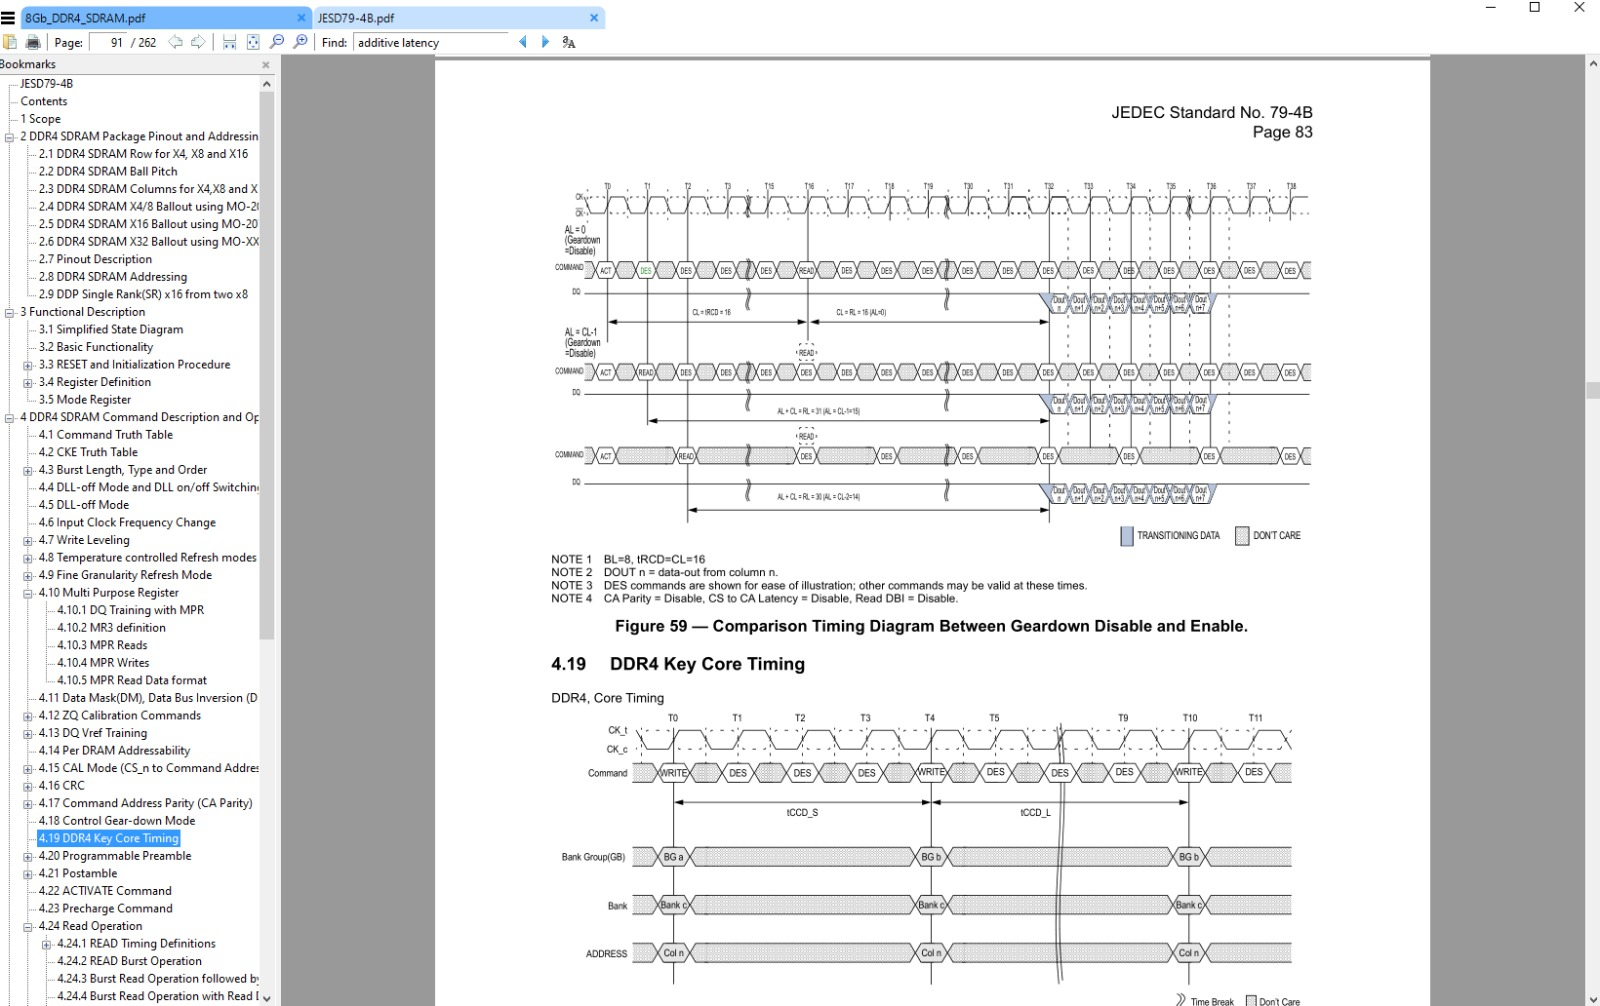Expand the '4.13 DQ Vref Training' node

coord(28,734)
